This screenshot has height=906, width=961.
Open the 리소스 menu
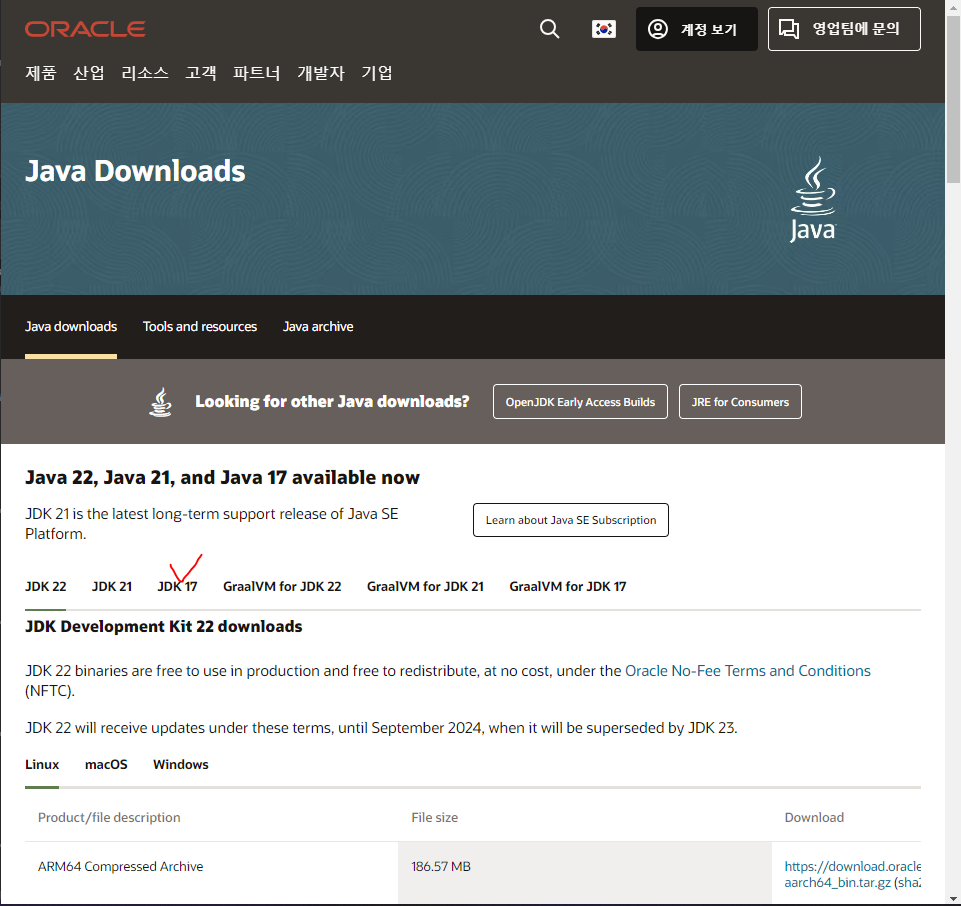pos(145,73)
